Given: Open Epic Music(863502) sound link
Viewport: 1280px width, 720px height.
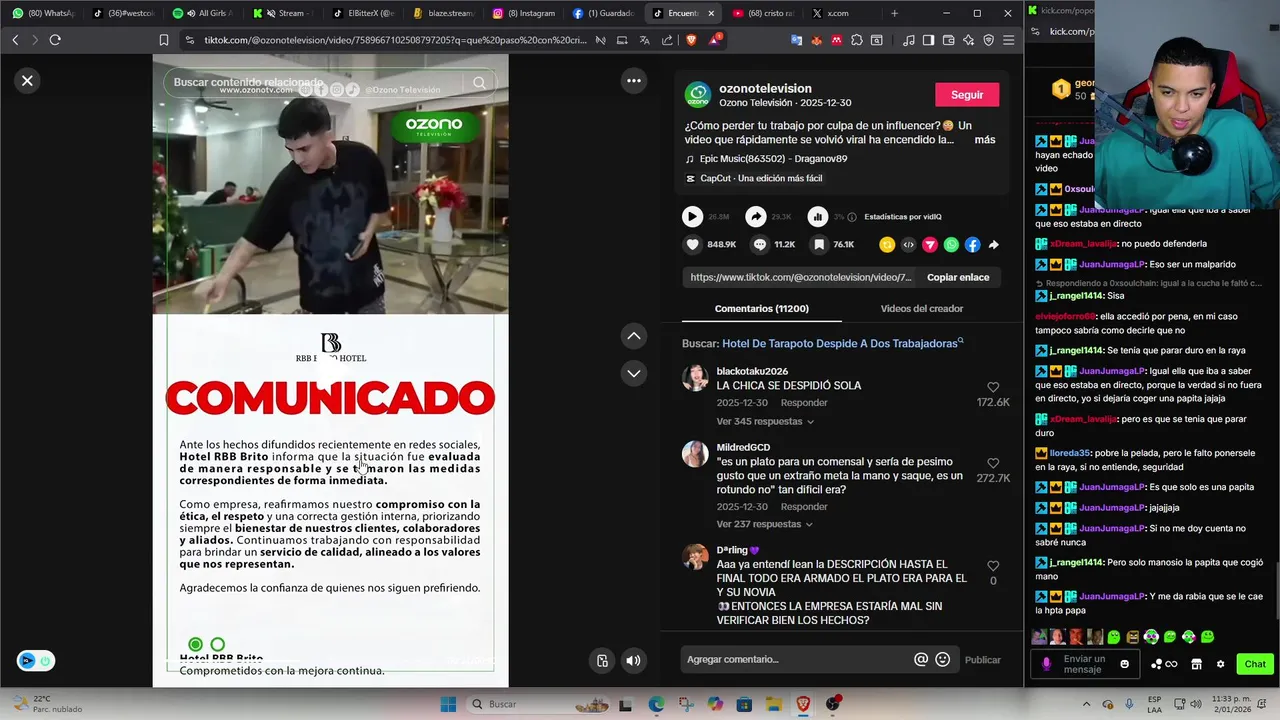Looking at the screenshot, I should (x=773, y=159).
